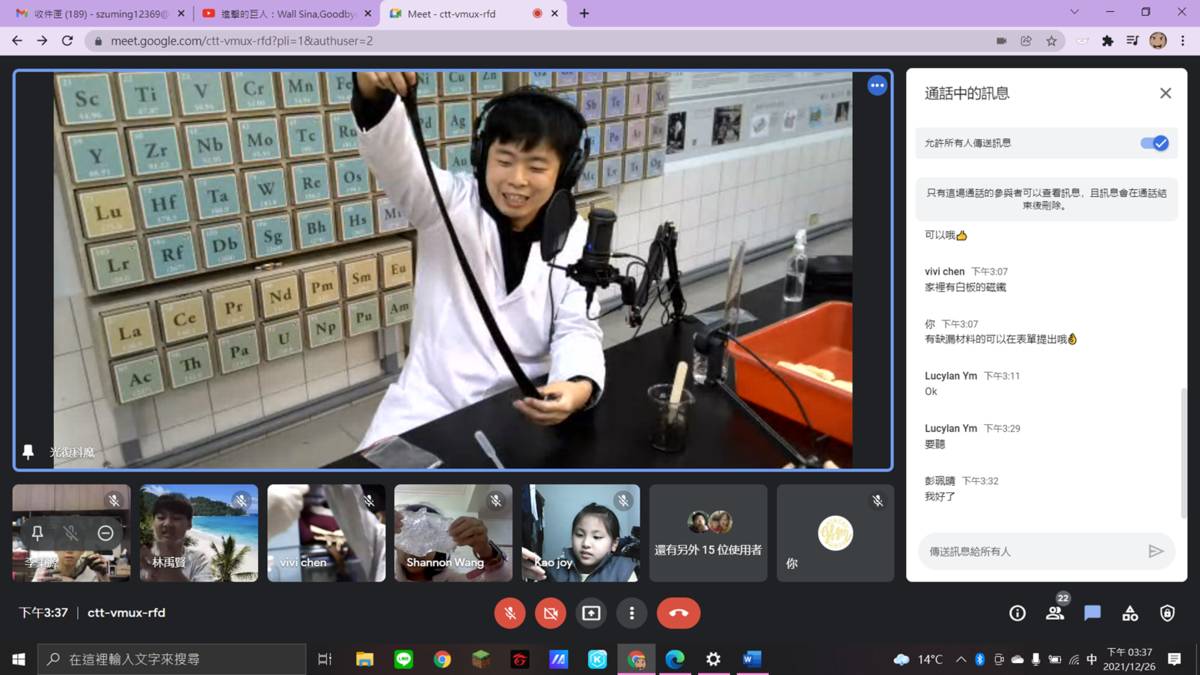Click Lucylan Ym's message 要聽
The image size is (1200, 675).
tap(935, 444)
